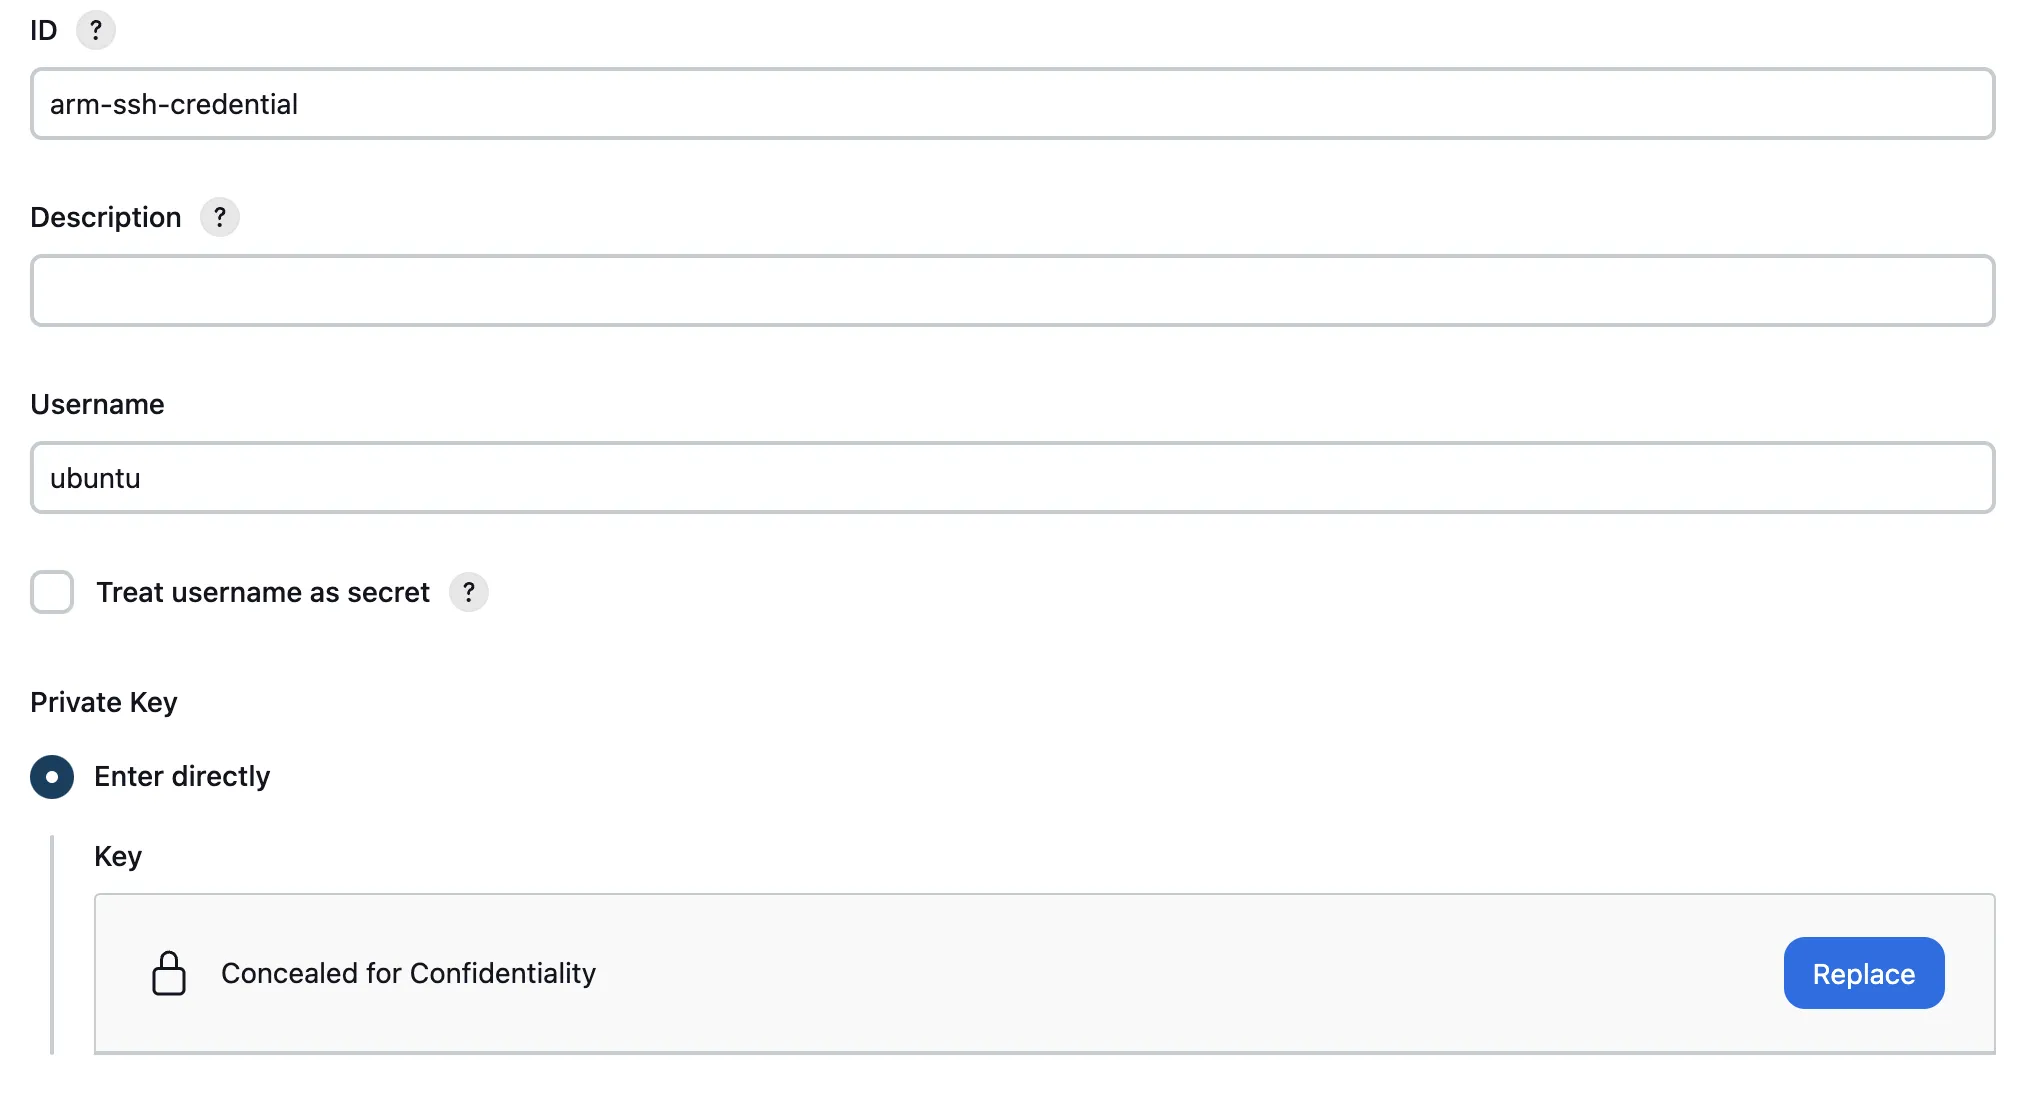Click the lock icon in Key box
Viewport: 2032px width, 1096px height.
tap(169, 973)
